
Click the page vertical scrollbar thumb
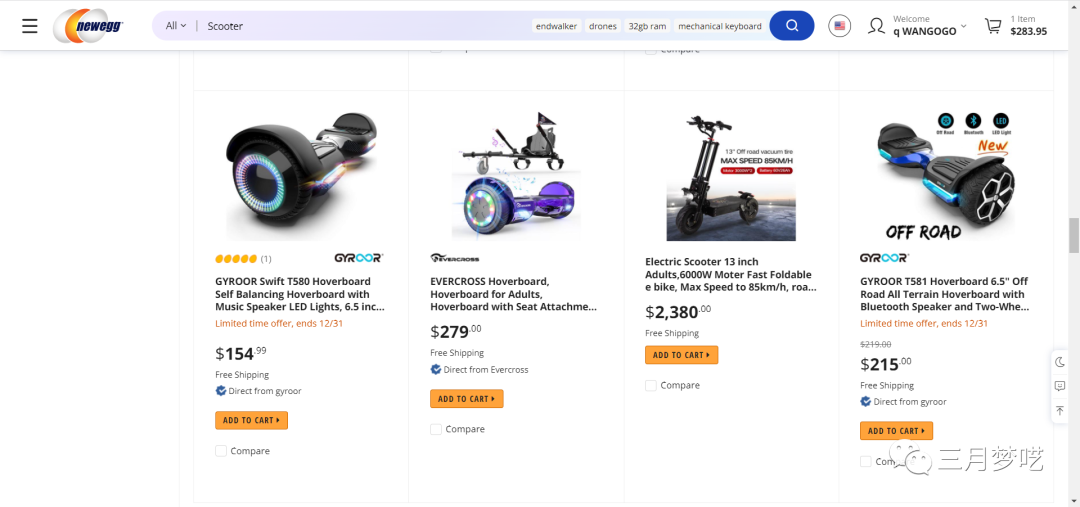(1074, 235)
